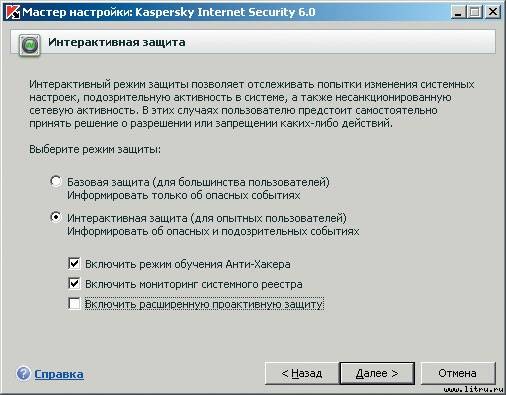506x395 pixels.
Task: Click the Выберите режим защиты label
Action: point(95,149)
